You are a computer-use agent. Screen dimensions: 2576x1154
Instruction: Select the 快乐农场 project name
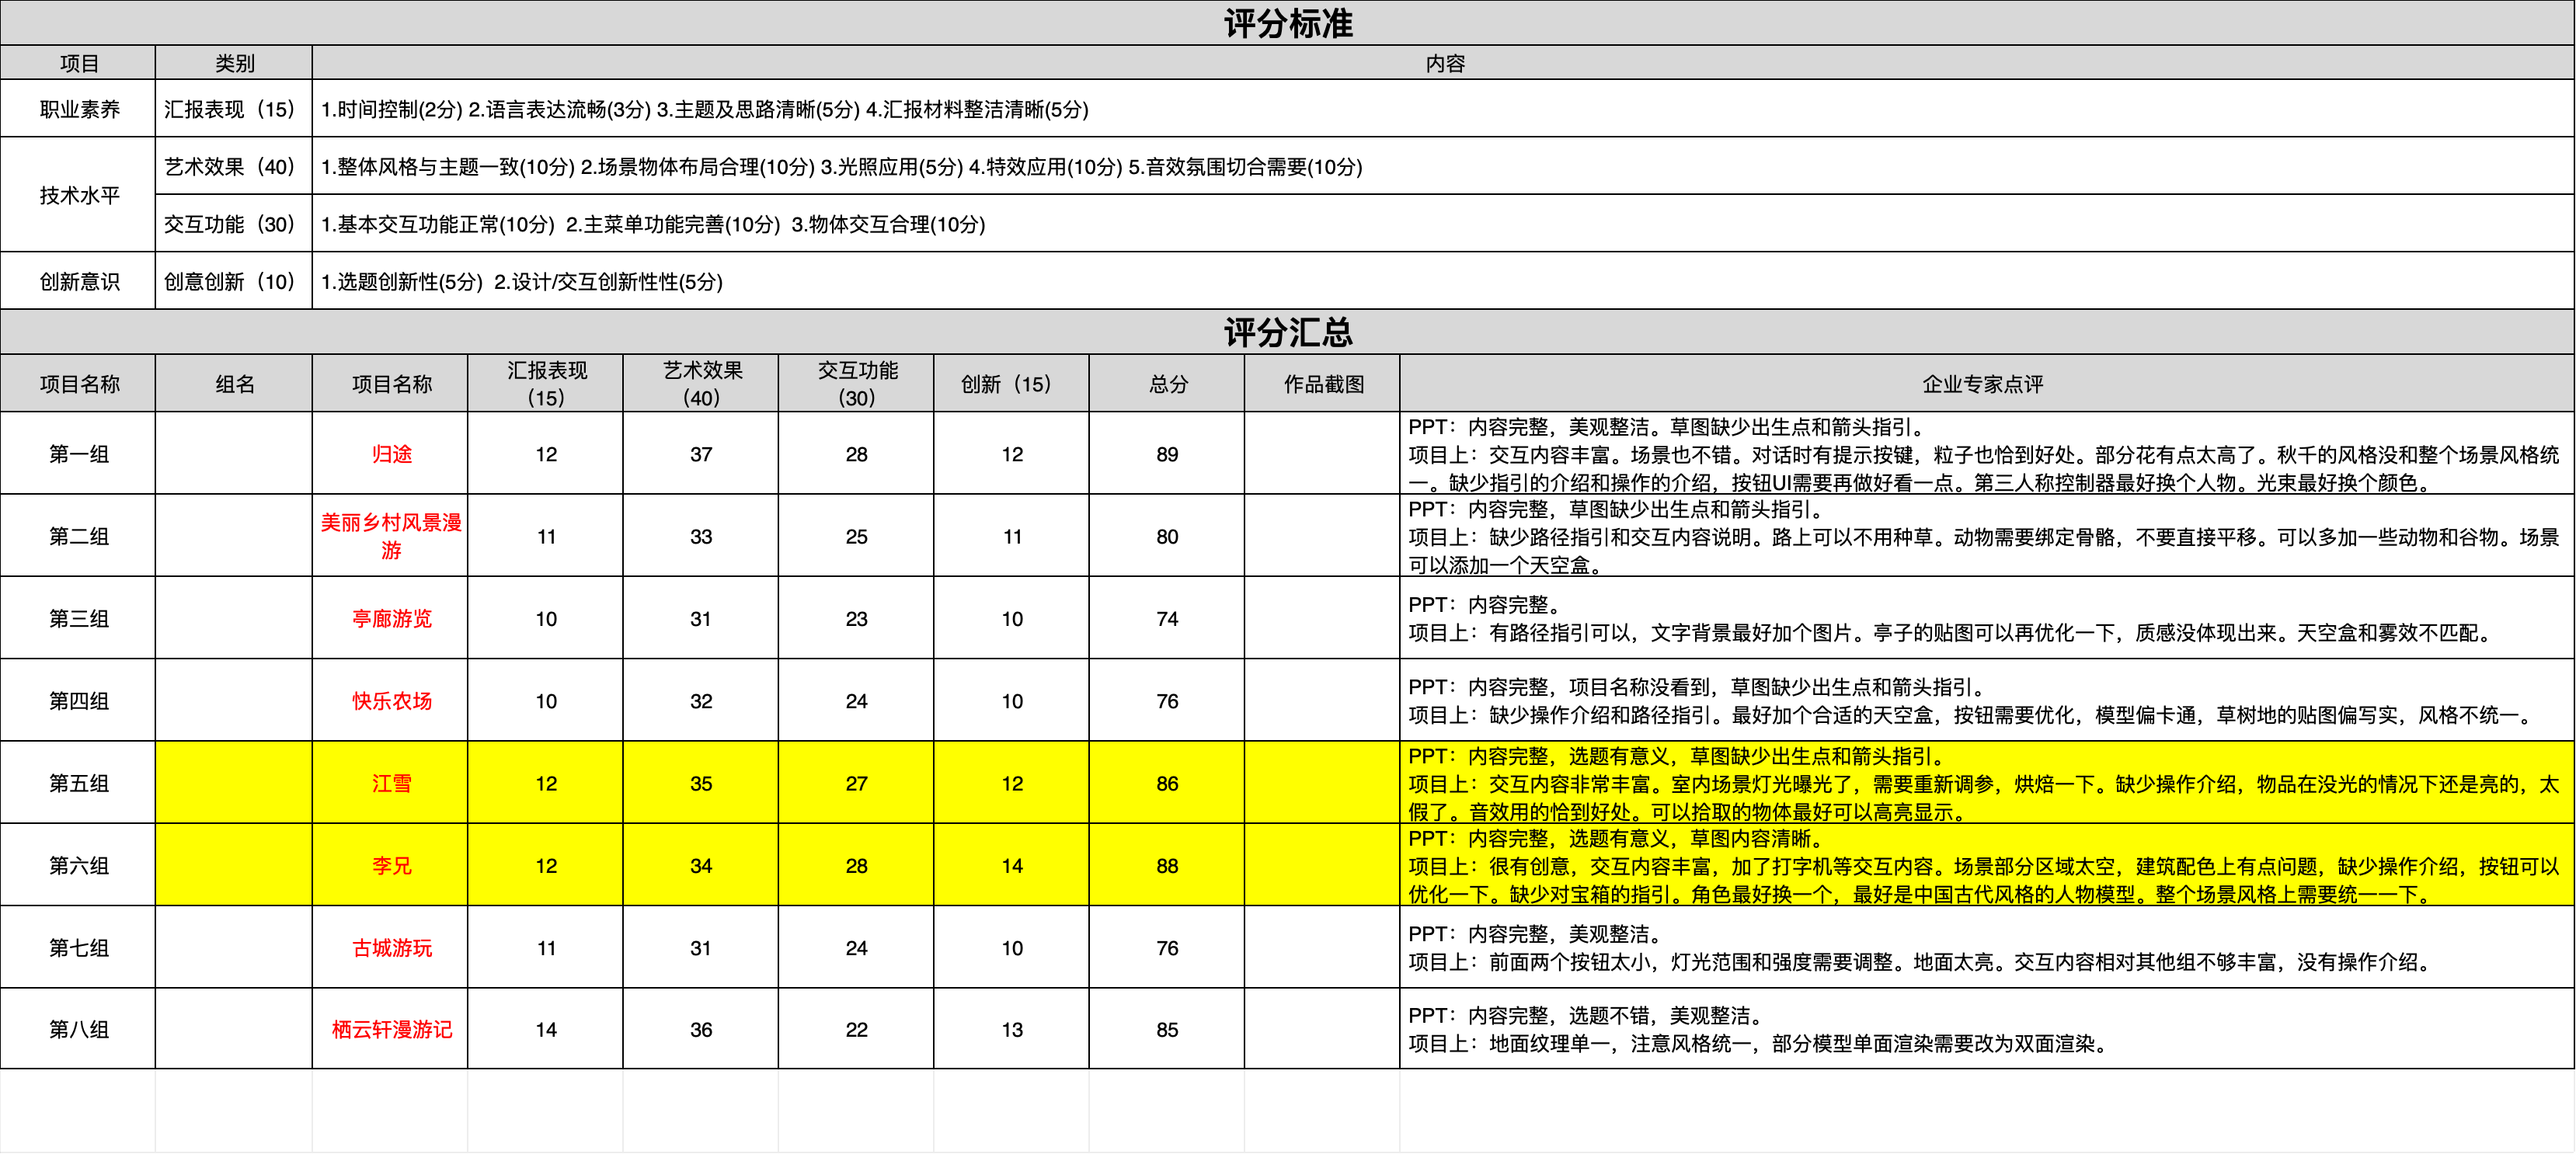(391, 701)
